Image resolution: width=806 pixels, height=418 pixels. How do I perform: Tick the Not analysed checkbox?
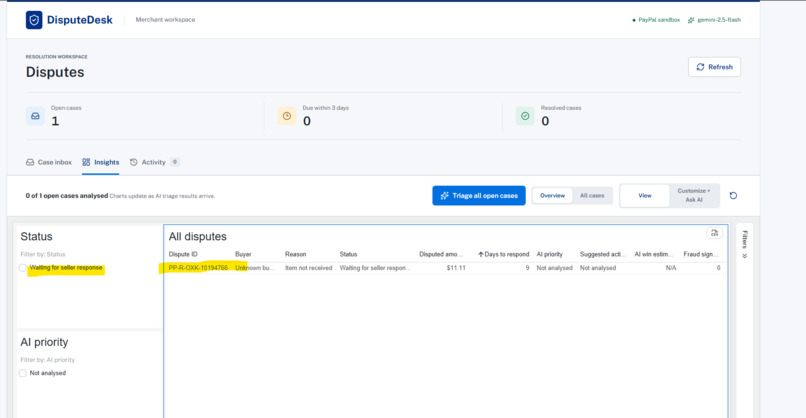(23, 373)
